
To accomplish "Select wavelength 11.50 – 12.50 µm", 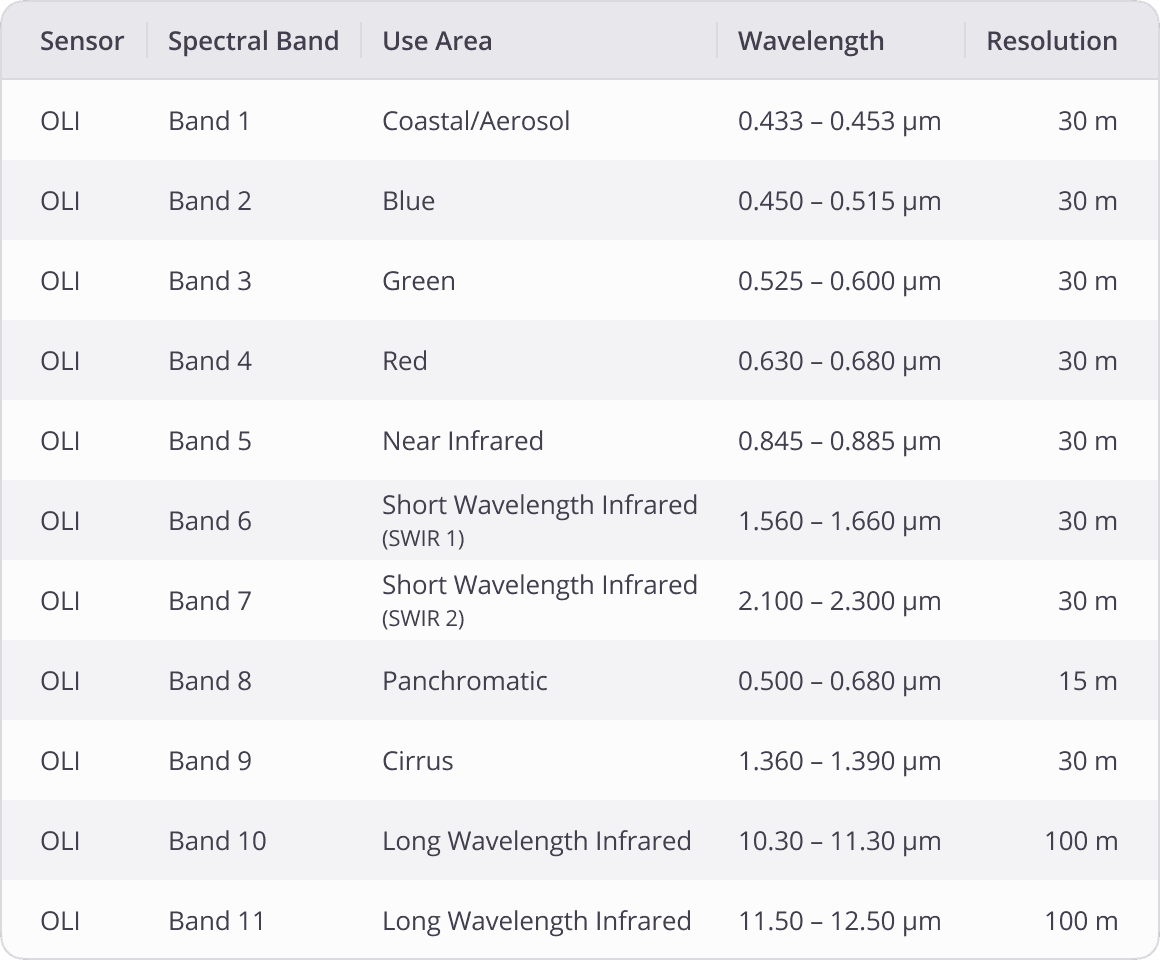I will point(839,921).
